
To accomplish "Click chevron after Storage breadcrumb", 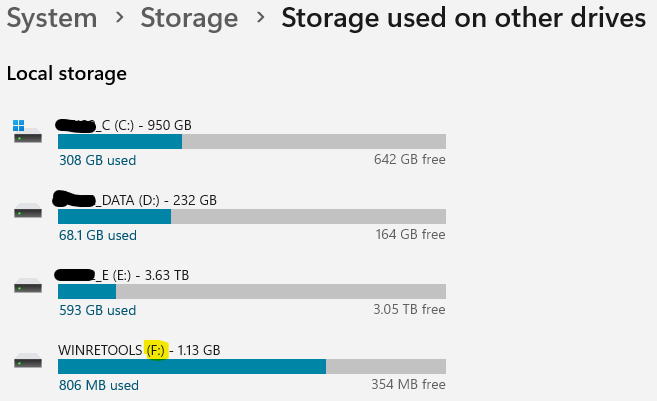I will click(x=261, y=18).
